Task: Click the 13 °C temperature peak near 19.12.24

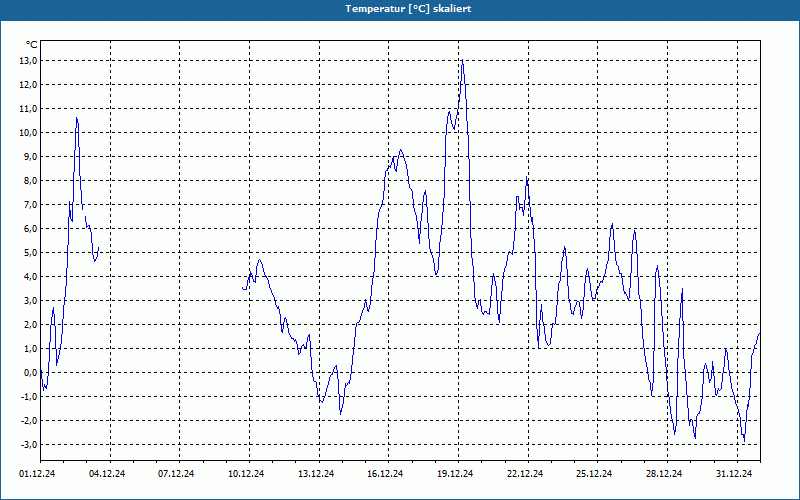Action: [462, 60]
